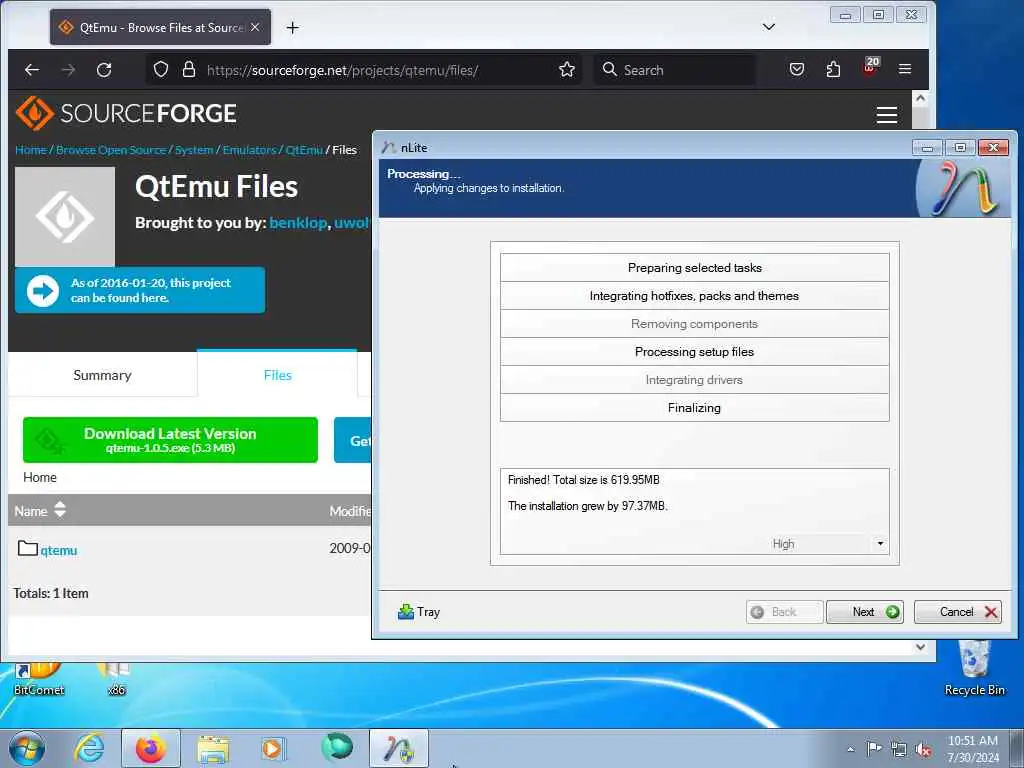The height and width of the screenshot is (768, 1024).
Task: Visit contributor benklop's profile
Action: coord(298,223)
